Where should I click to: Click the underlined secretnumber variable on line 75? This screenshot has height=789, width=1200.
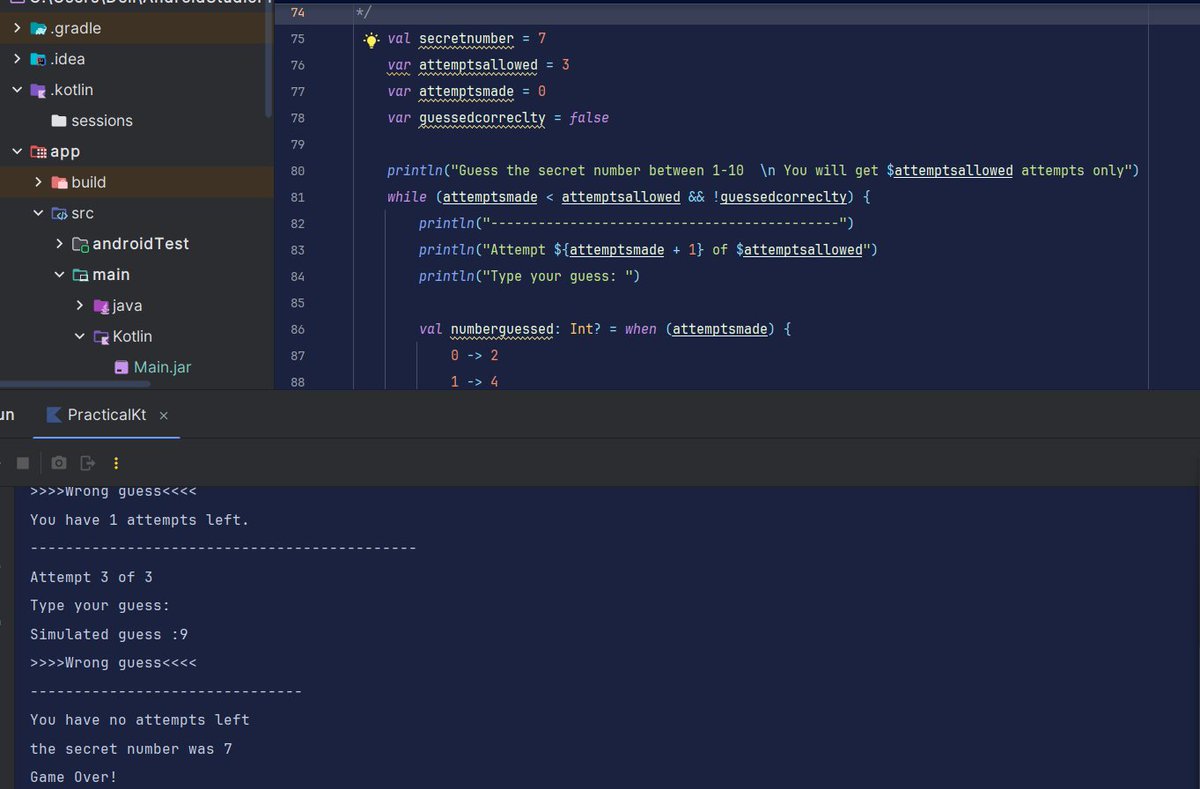click(466, 38)
